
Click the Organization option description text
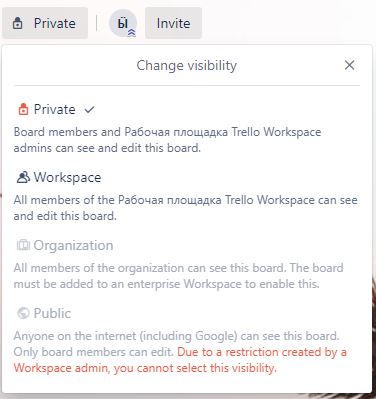[x=178, y=276]
